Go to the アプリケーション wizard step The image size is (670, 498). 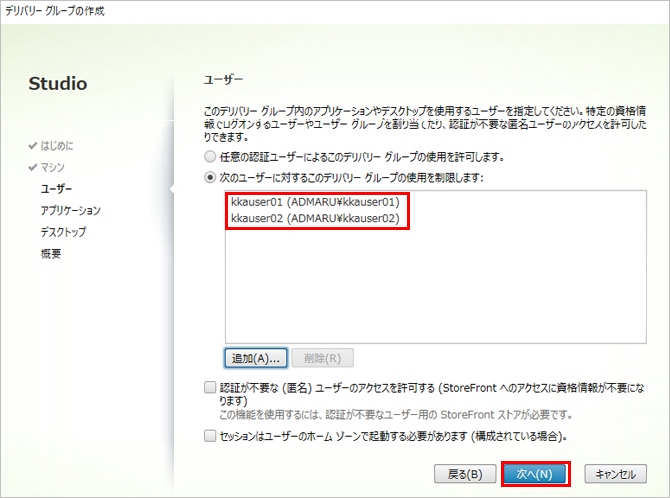[70, 210]
